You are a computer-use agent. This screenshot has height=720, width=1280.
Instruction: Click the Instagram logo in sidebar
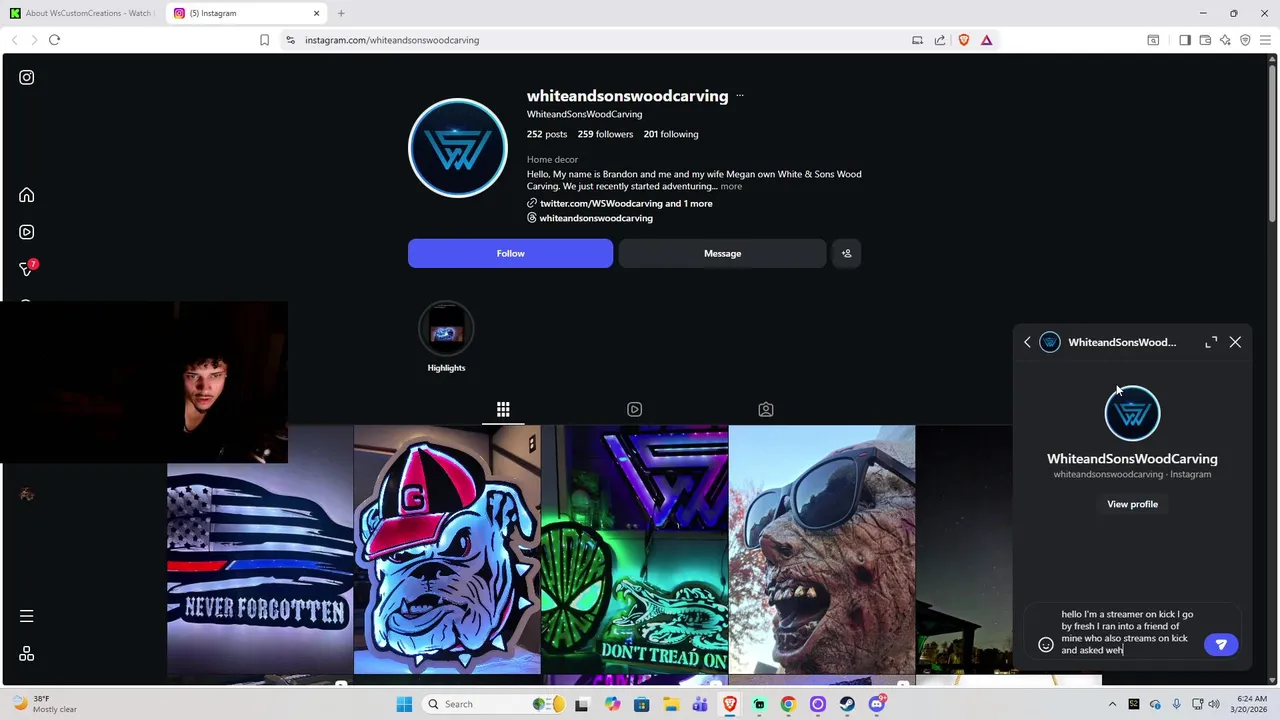click(27, 77)
